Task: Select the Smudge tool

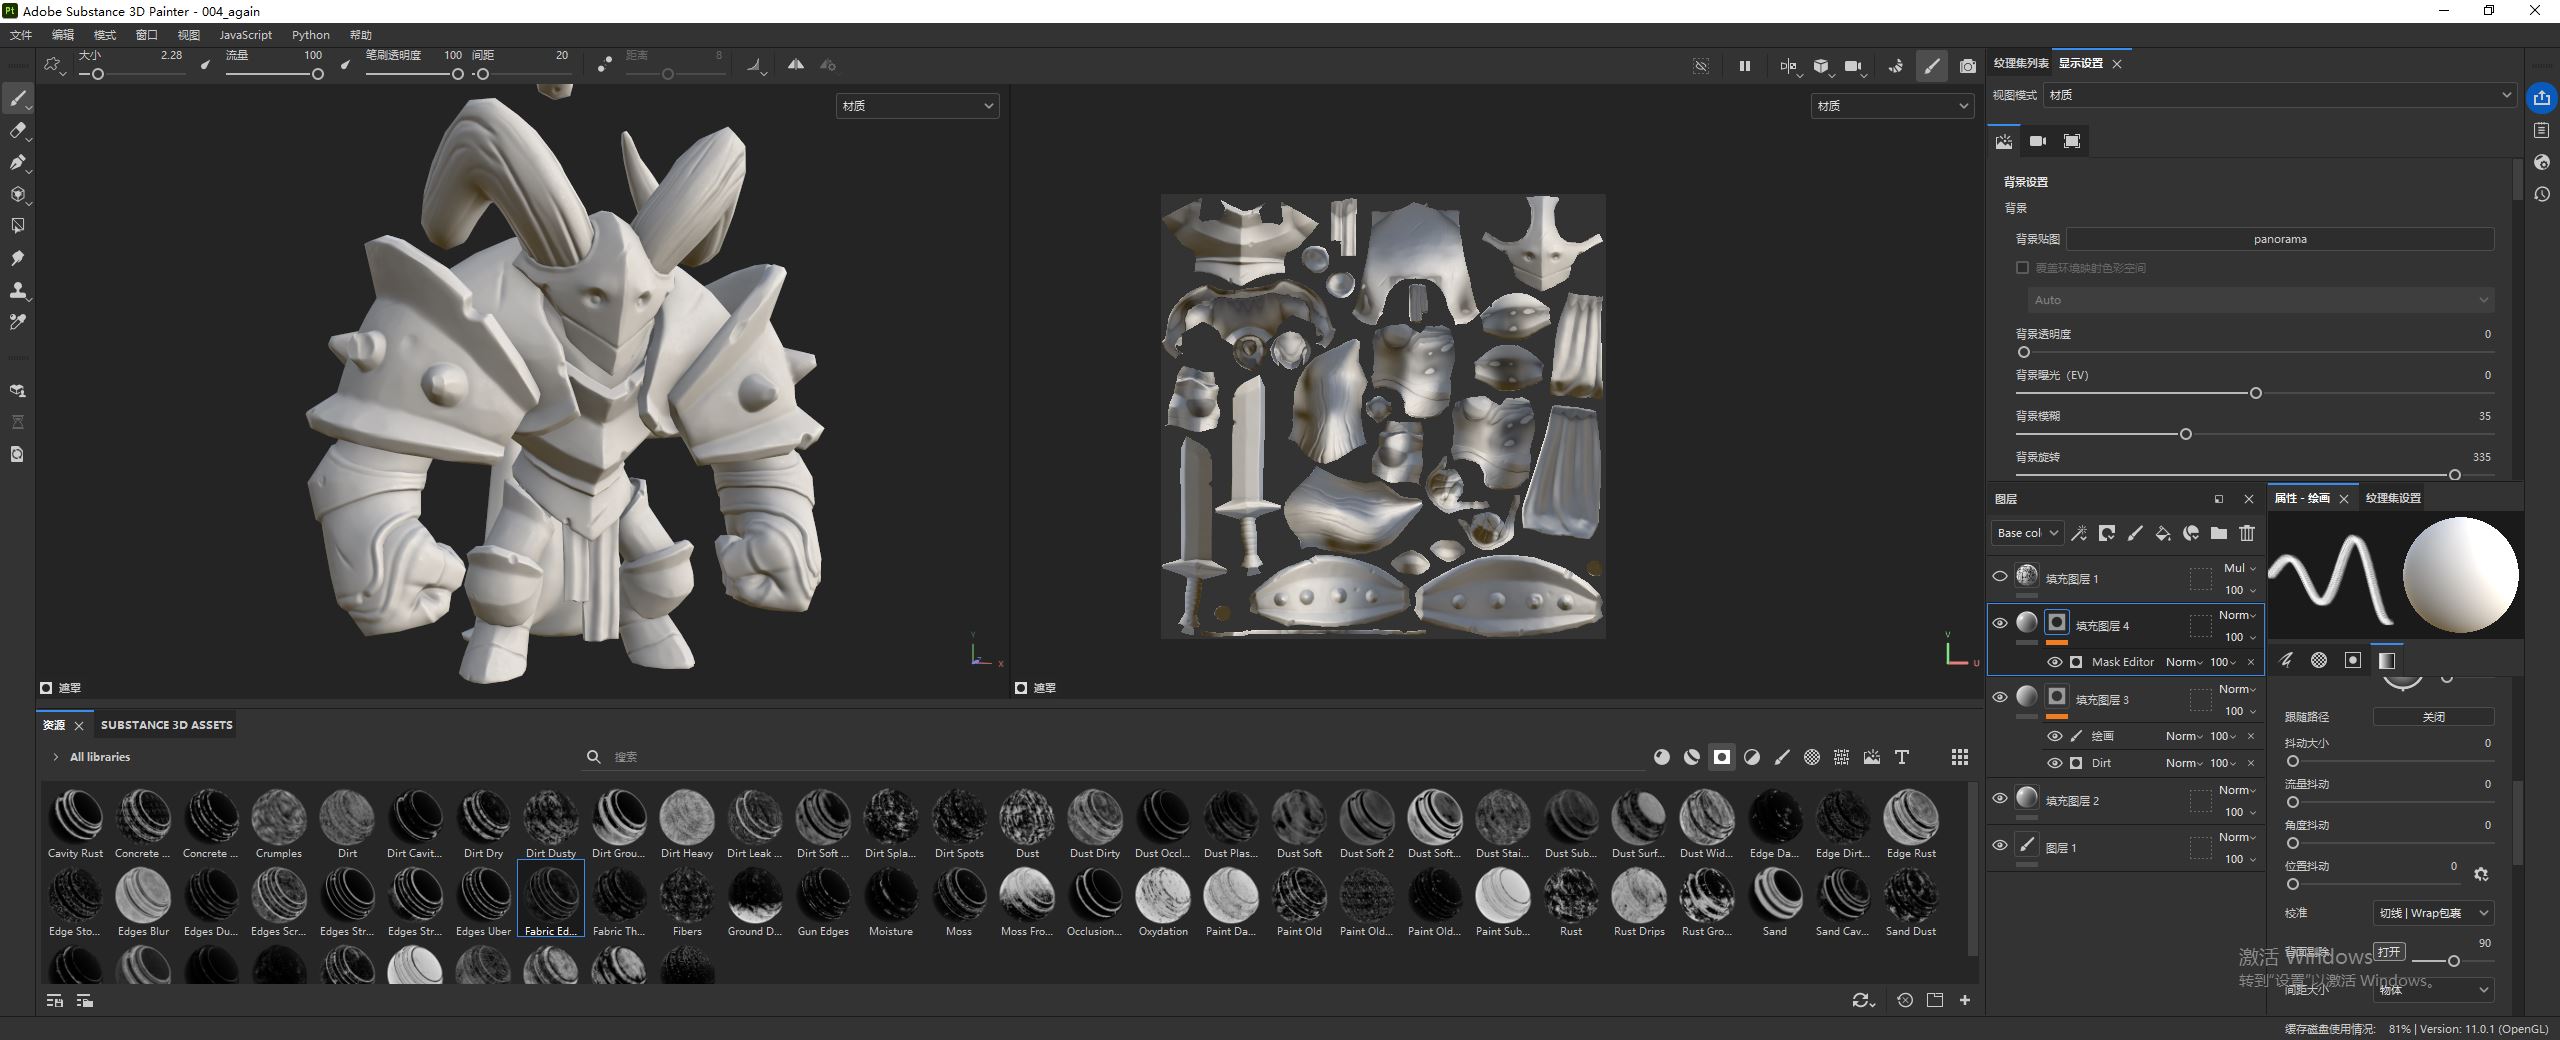Action: pos(17,258)
